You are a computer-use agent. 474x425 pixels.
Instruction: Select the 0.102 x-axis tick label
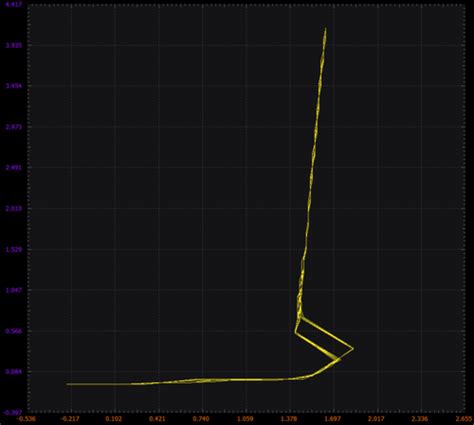[115, 419]
